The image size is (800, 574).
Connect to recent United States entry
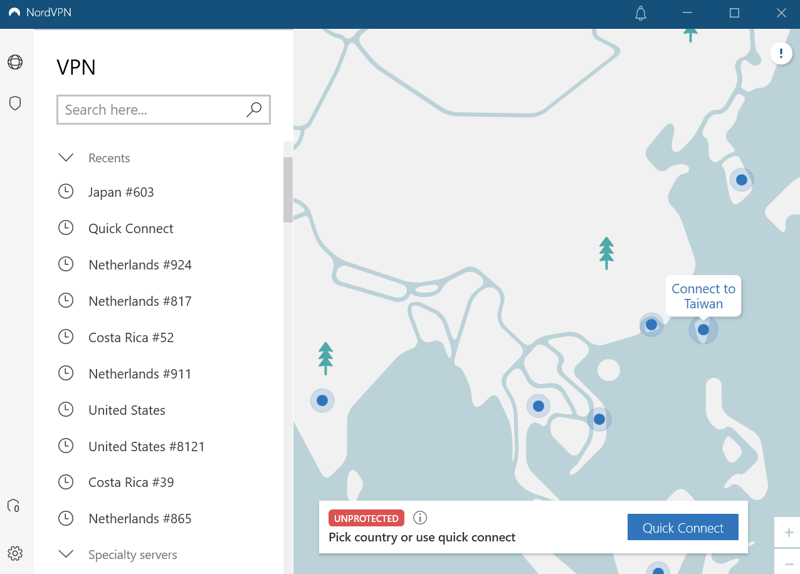pos(127,410)
